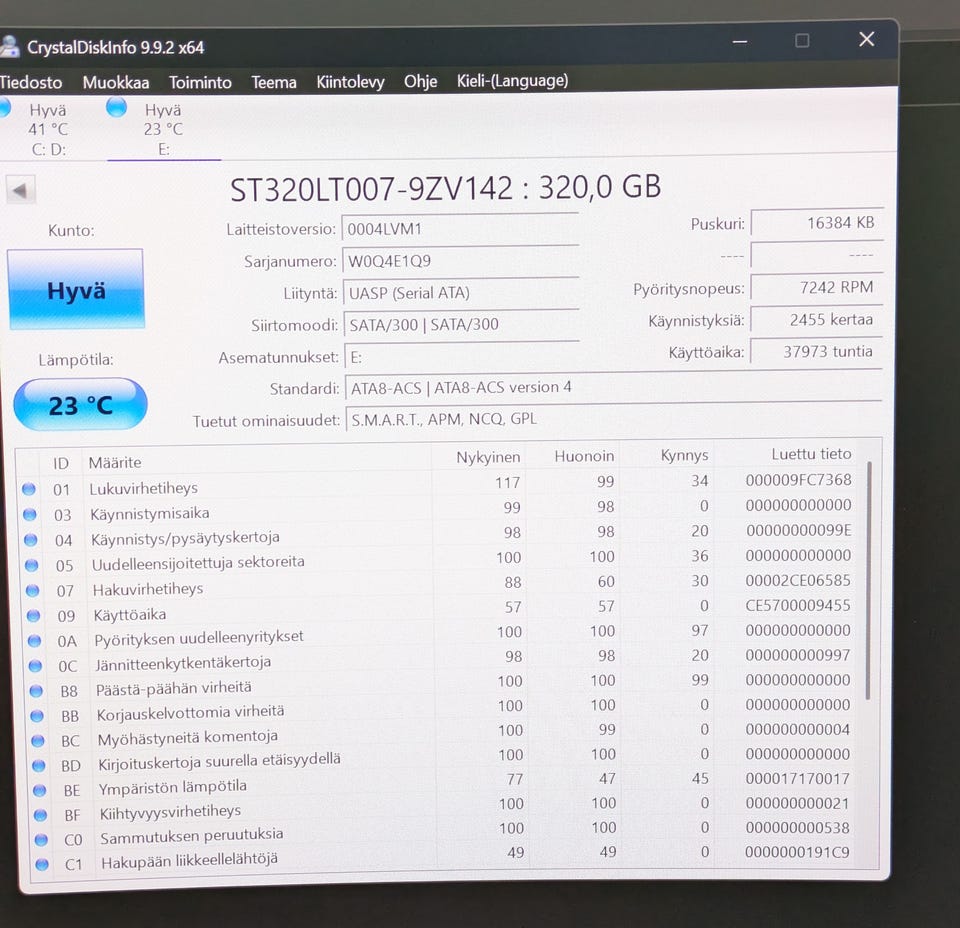Image resolution: width=960 pixels, height=928 pixels.
Task: Click the Hyvä health status button
Action: 77,289
